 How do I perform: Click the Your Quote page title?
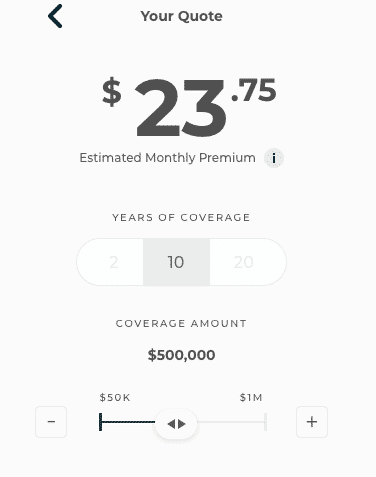[181, 16]
